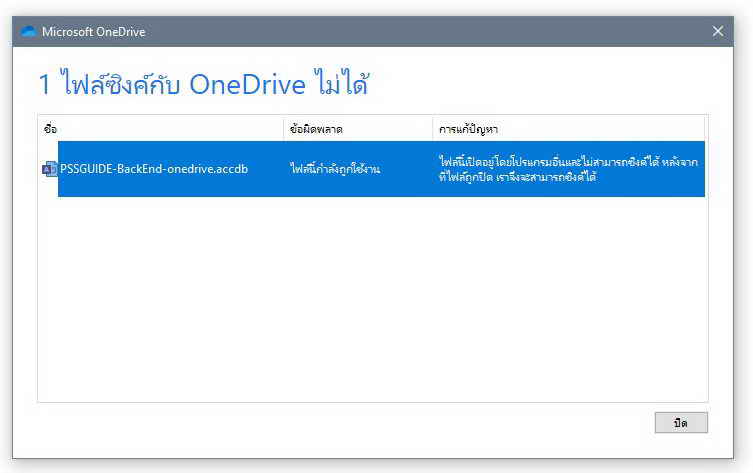Click the heading 1 ไฟล์ซิงค์กับ OneDrive ไม่ได้
This screenshot has width=753, height=473.
[x=204, y=84]
